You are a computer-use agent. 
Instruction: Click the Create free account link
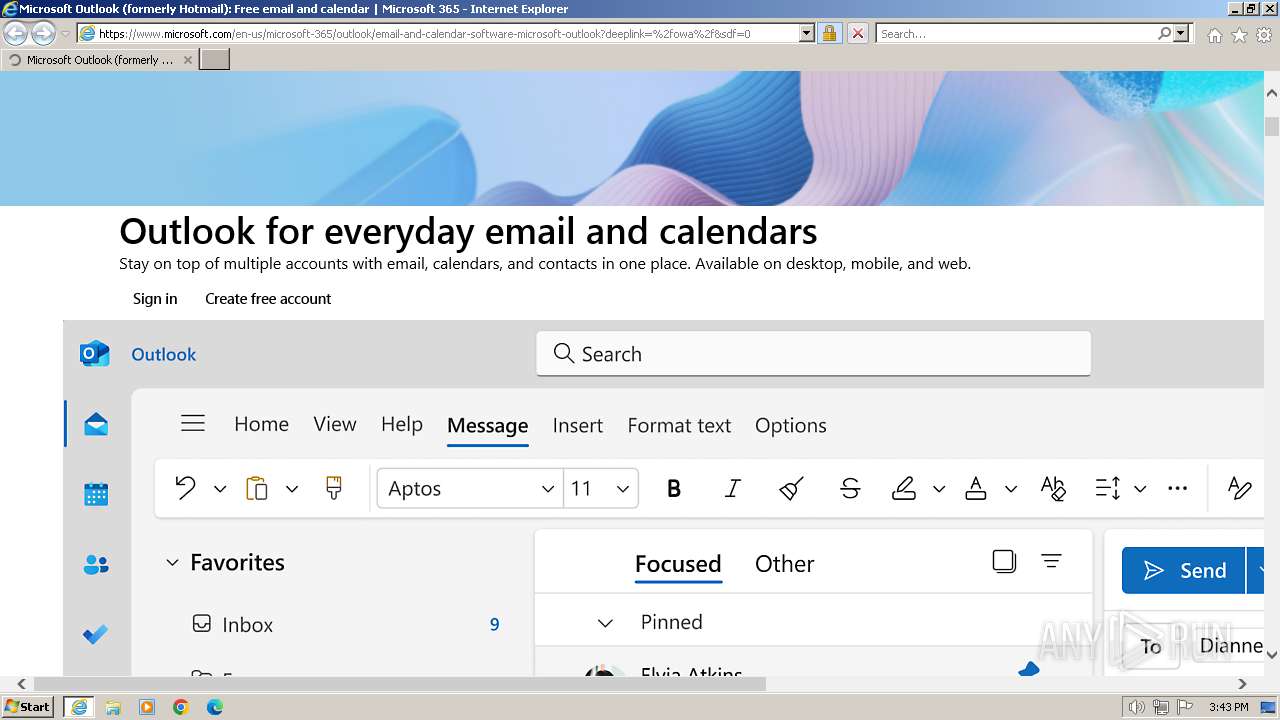pos(268,298)
